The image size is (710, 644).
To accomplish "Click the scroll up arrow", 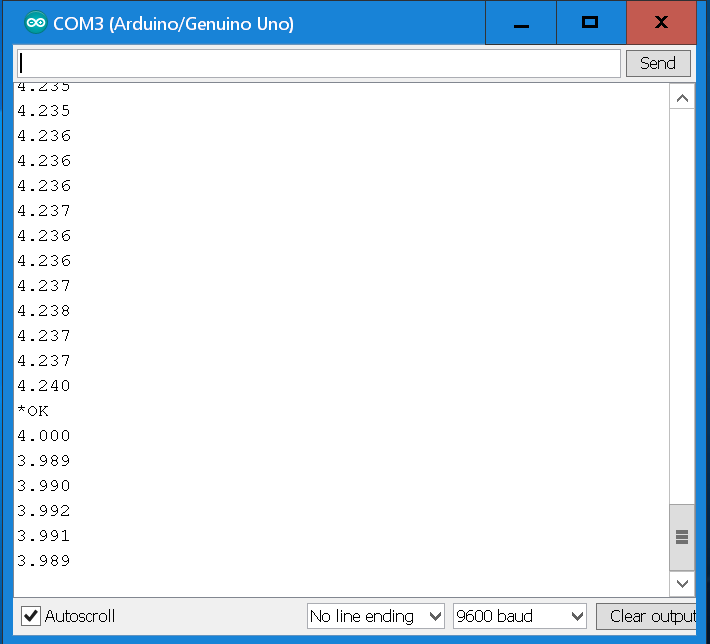I will (682, 98).
